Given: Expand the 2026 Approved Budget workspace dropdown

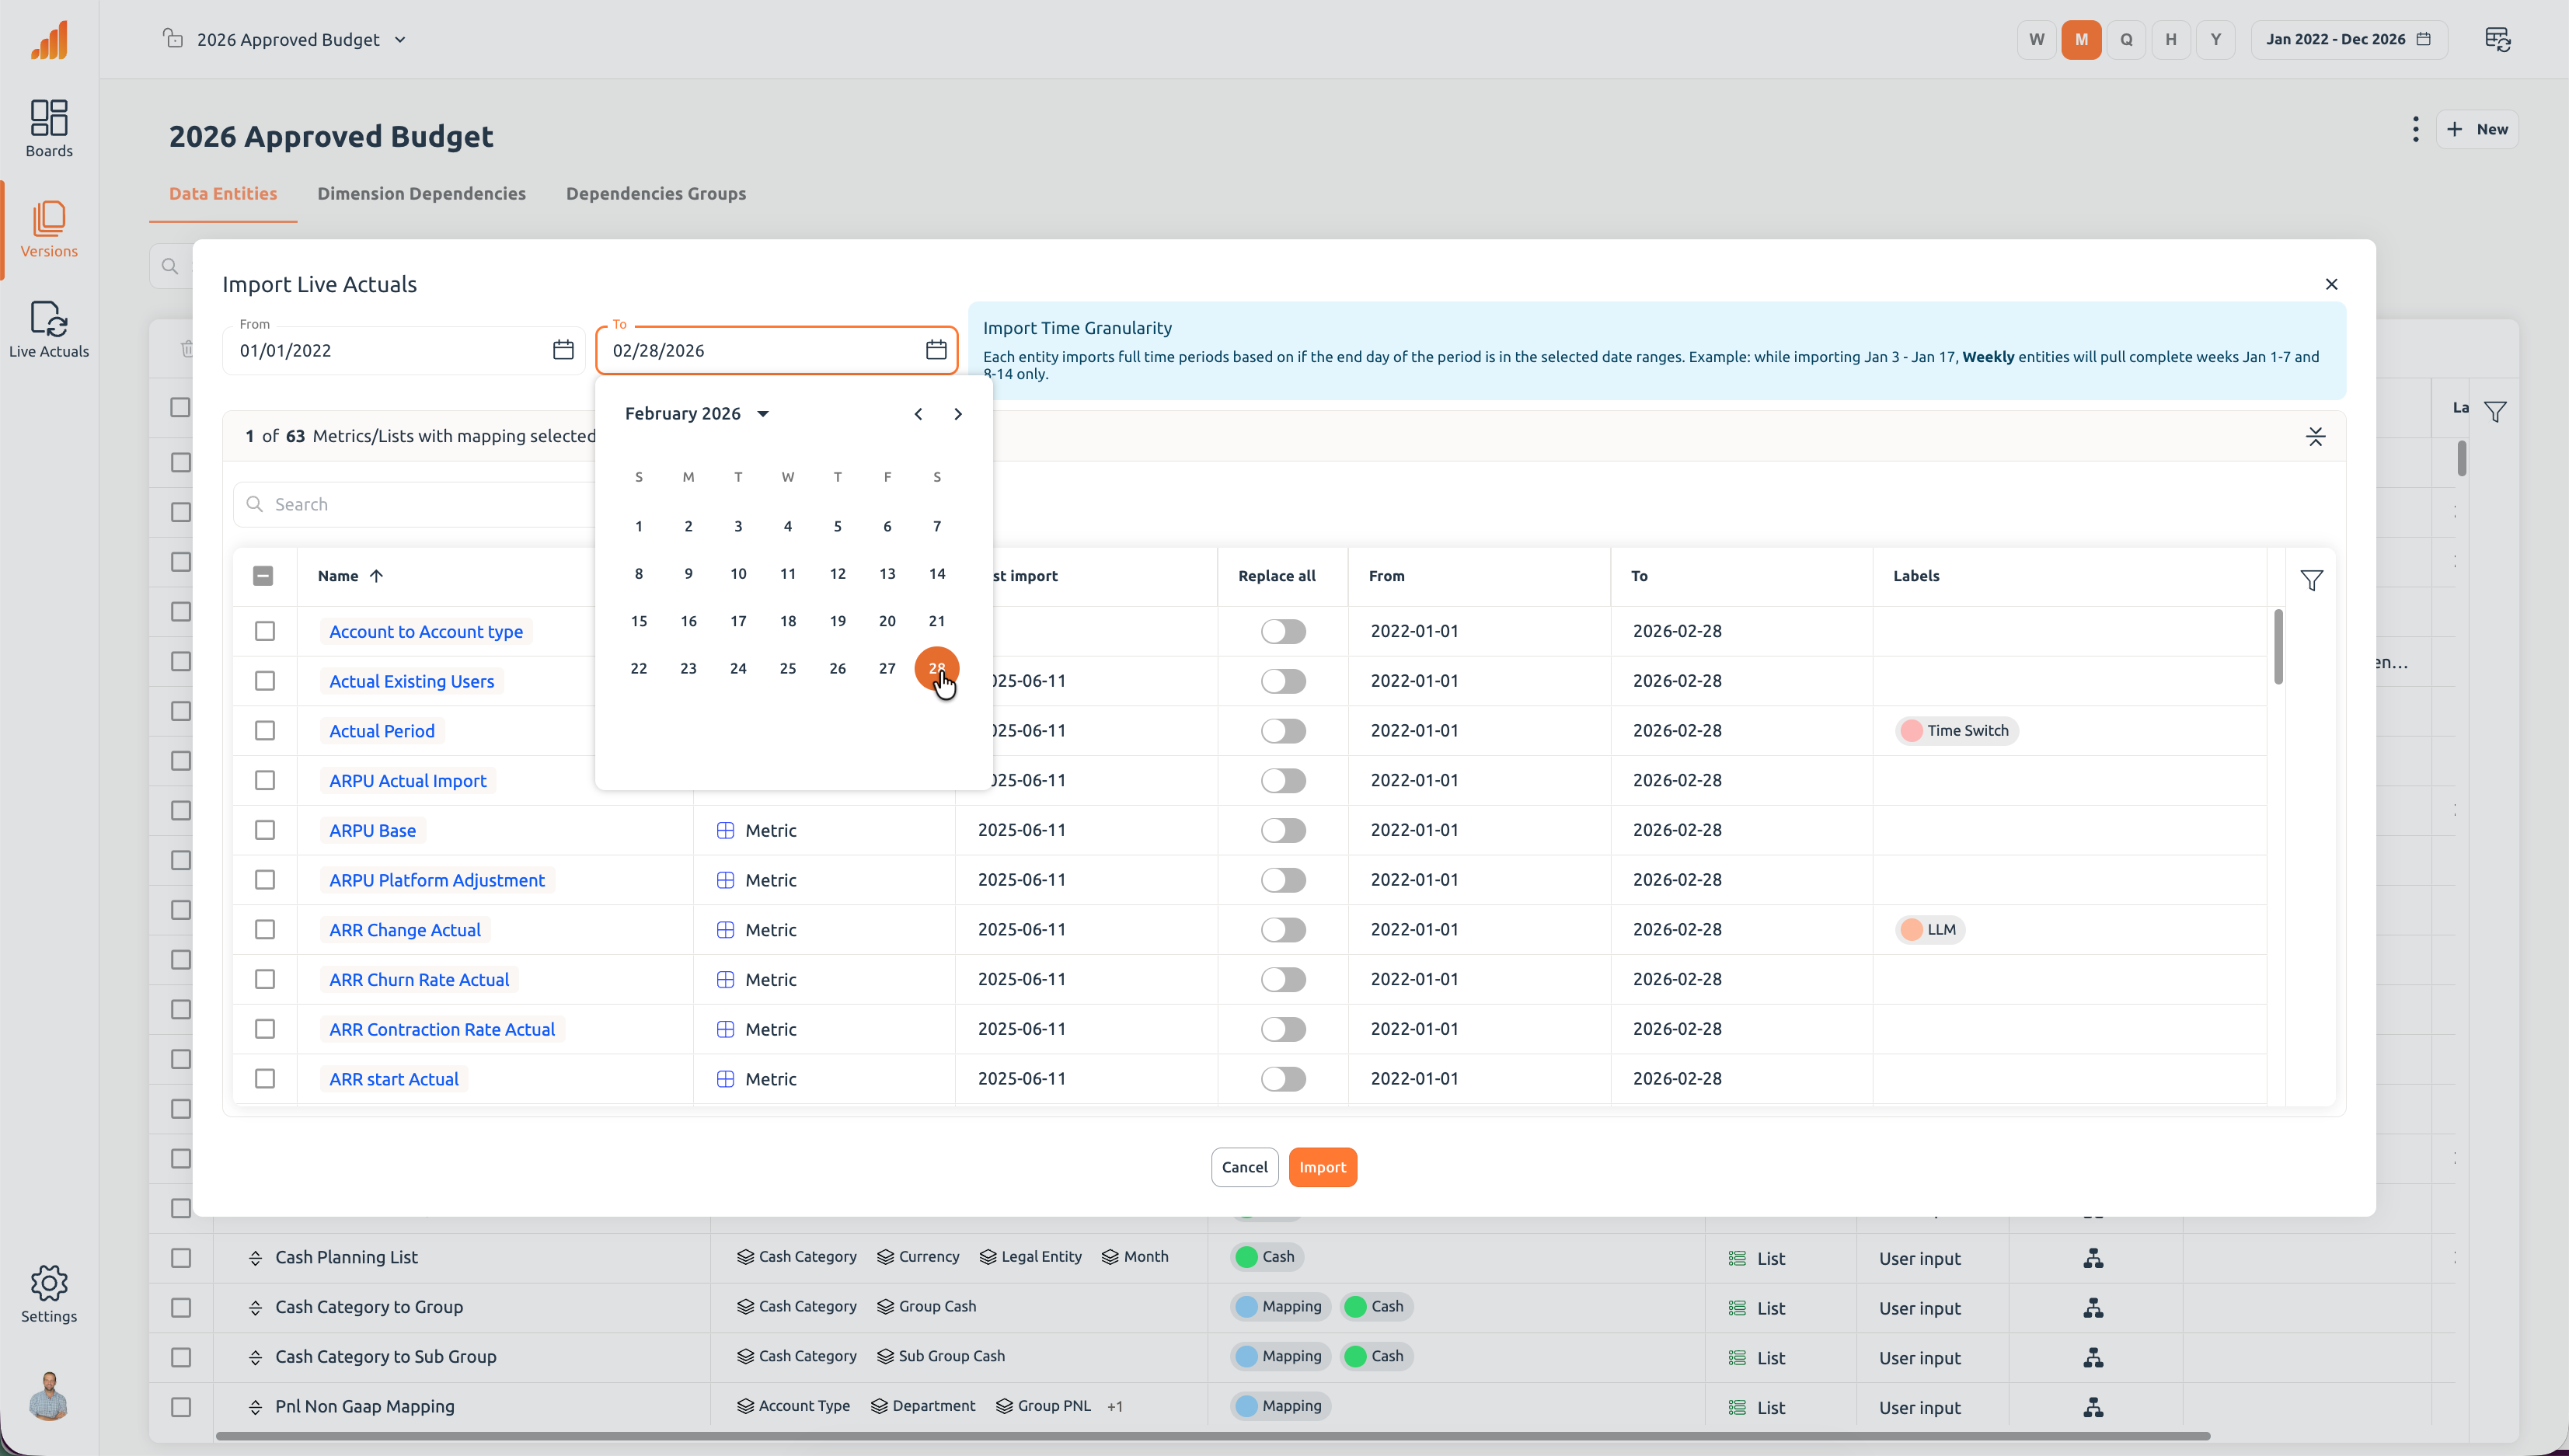Looking at the screenshot, I should pyautogui.click(x=400, y=39).
